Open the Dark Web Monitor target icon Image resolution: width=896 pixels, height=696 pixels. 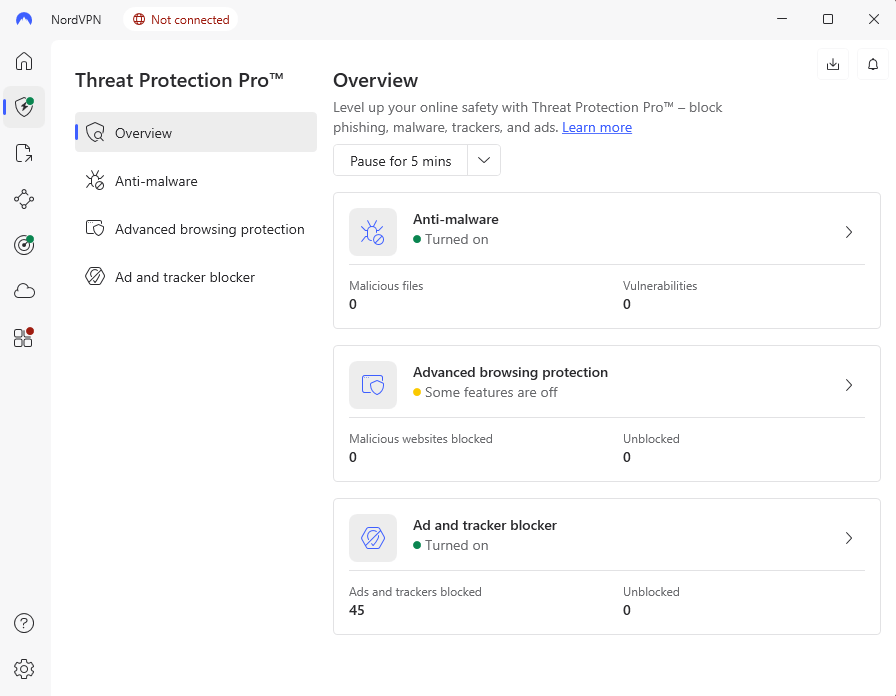(24, 245)
